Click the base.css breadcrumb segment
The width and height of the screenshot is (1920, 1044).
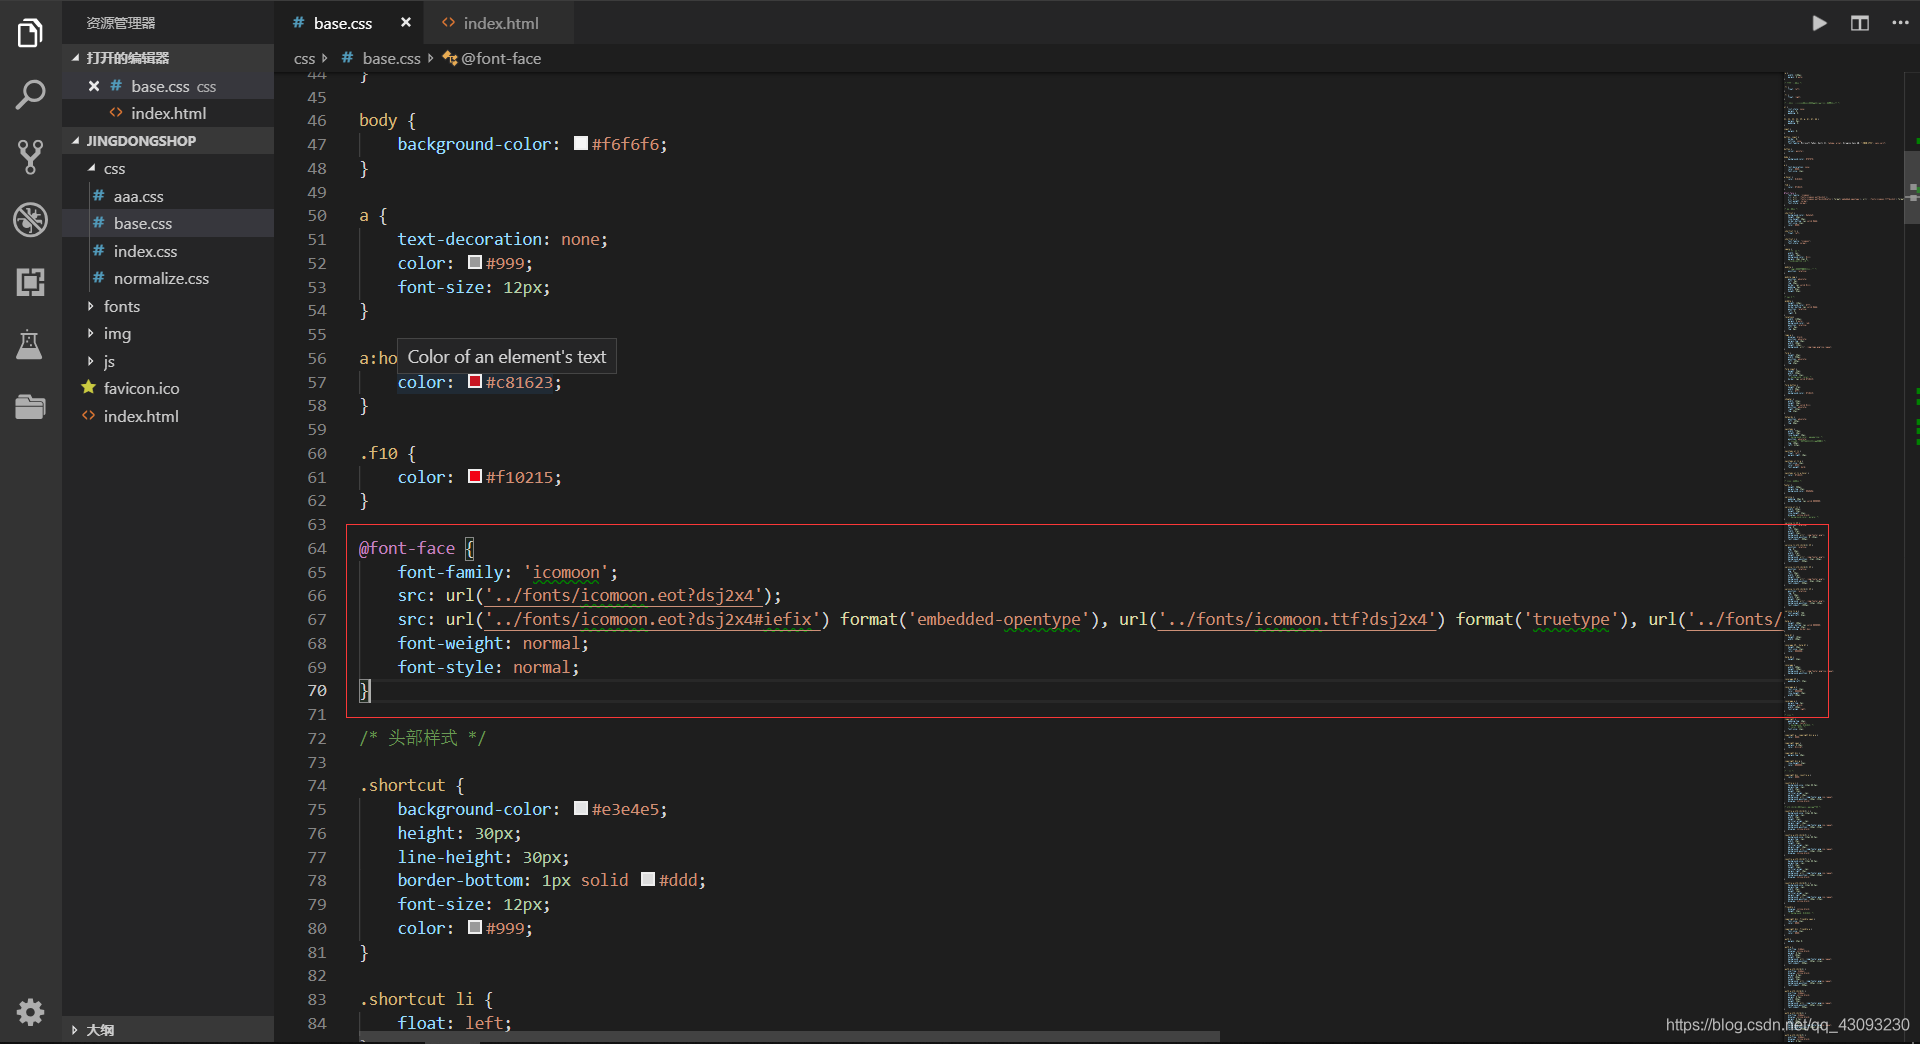[x=381, y=58]
